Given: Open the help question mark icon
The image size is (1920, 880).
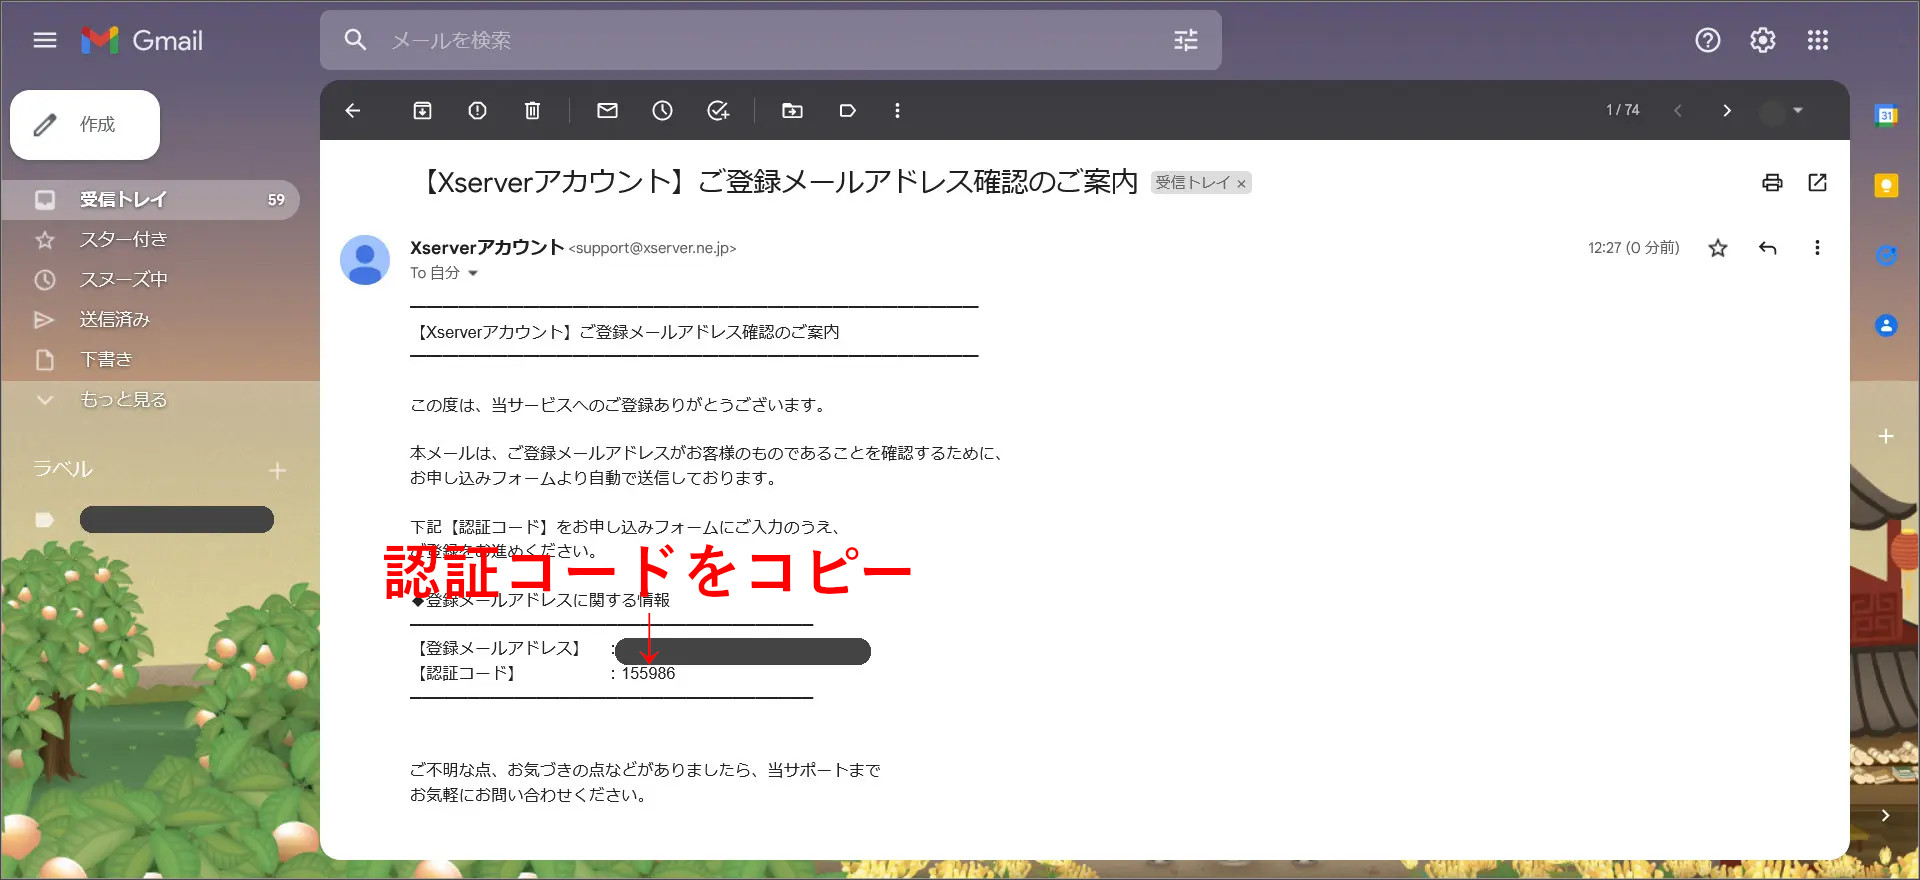Looking at the screenshot, I should pos(1708,40).
